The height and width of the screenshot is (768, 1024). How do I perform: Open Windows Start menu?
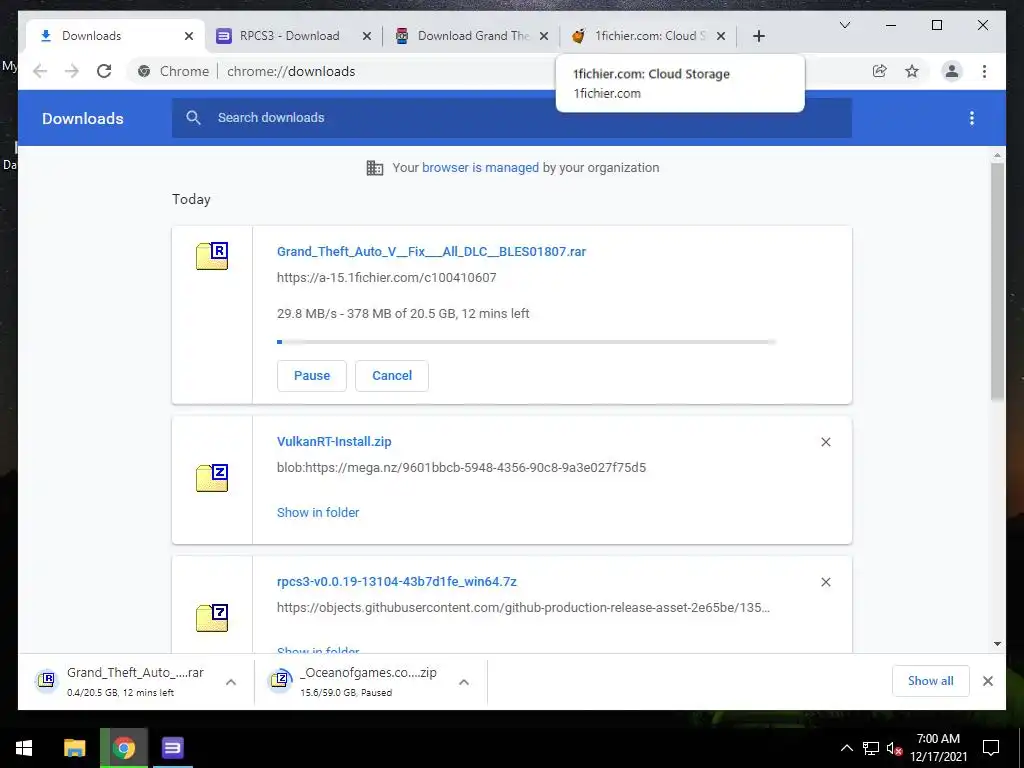[24, 748]
